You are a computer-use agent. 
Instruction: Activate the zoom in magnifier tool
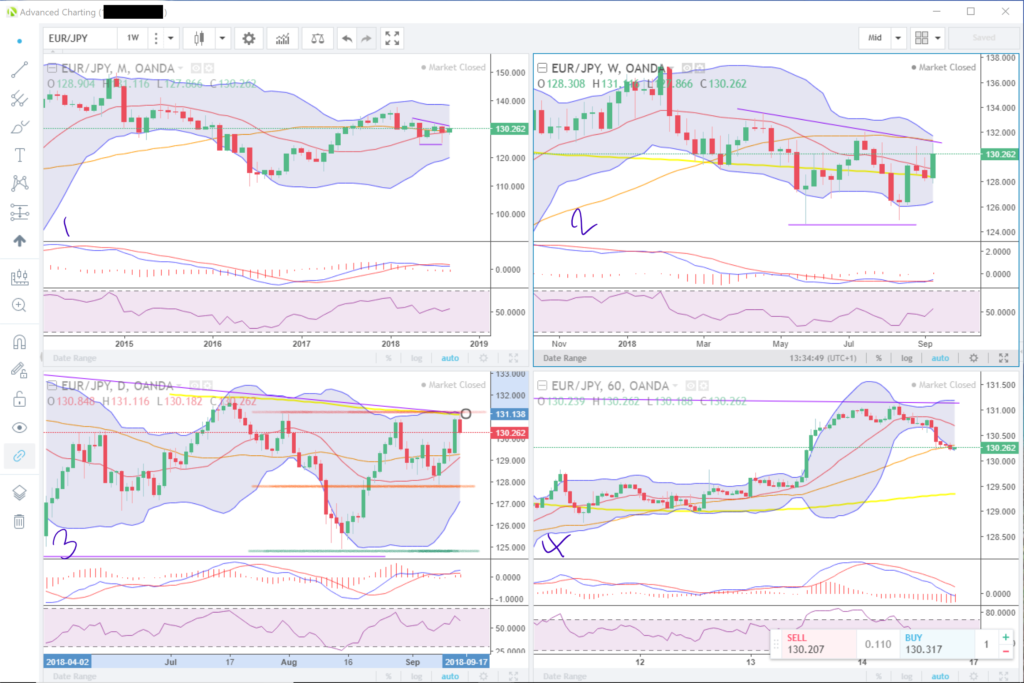[19, 305]
